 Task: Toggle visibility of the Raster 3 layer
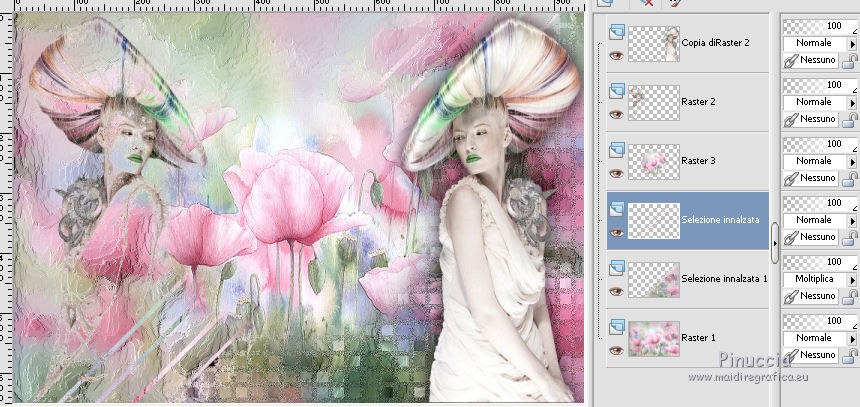point(616,173)
